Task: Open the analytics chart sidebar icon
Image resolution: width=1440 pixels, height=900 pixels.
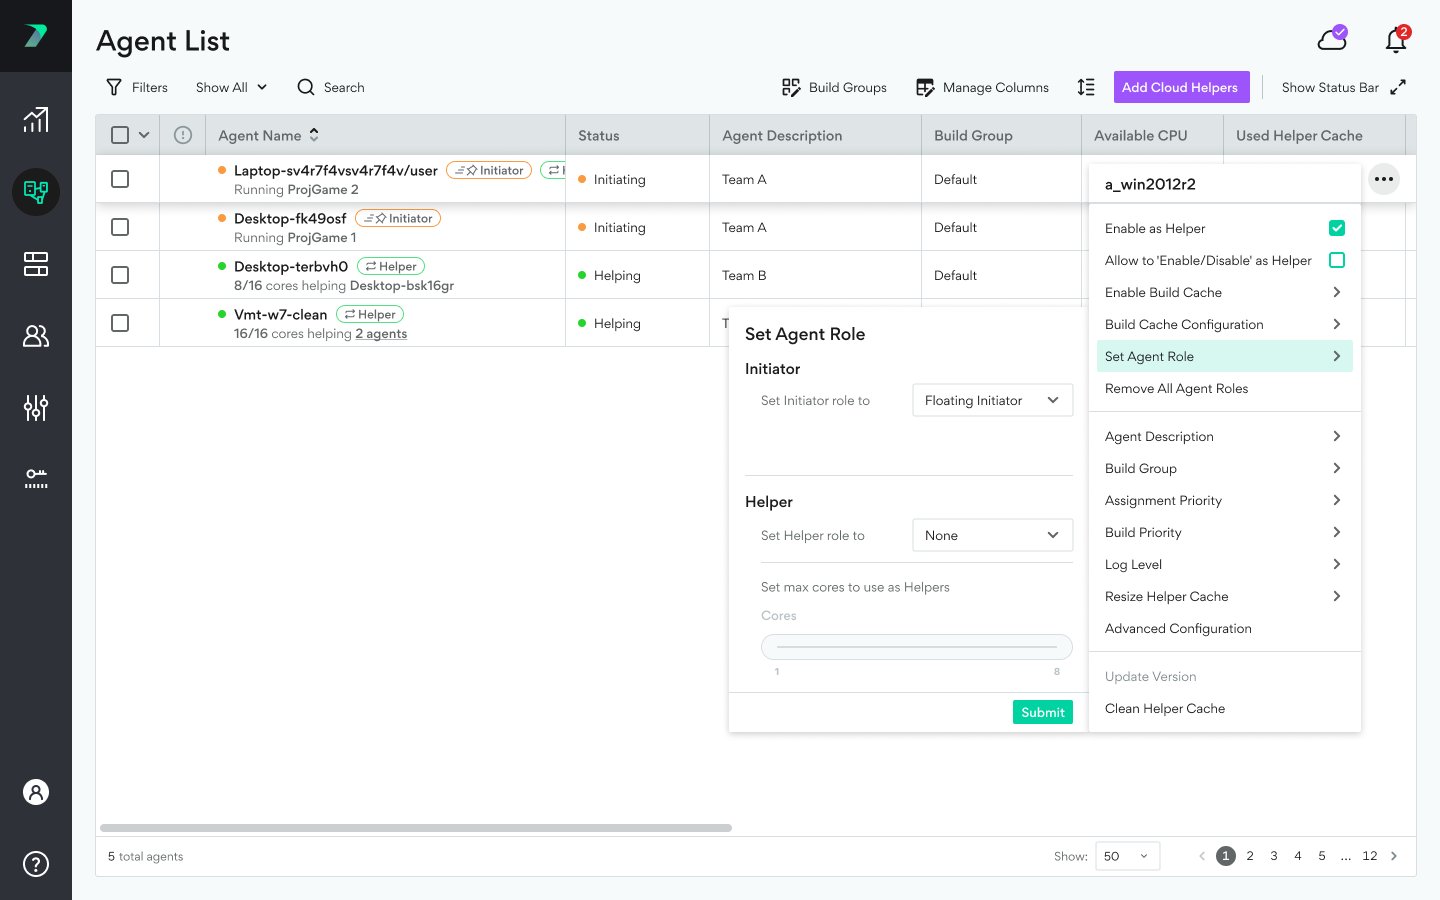Action: [x=36, y=120]
